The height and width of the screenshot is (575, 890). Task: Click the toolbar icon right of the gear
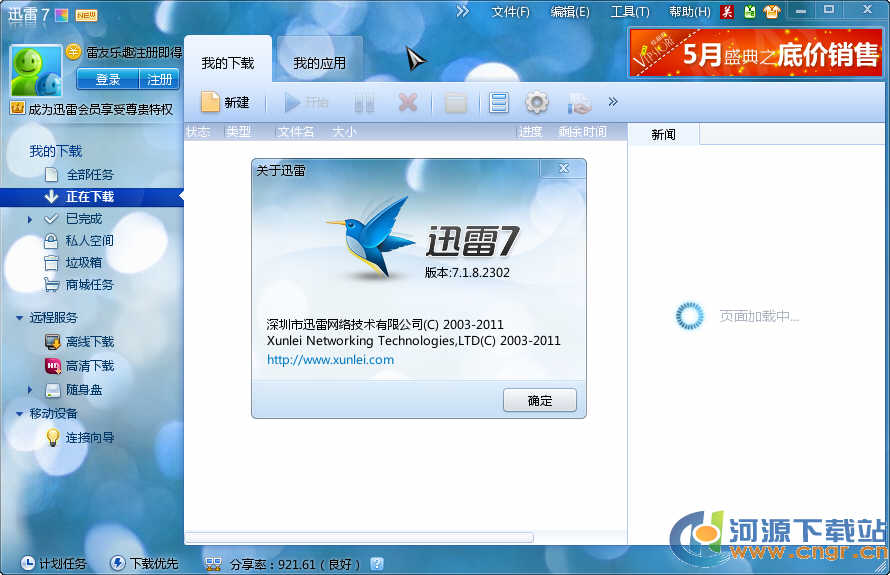click(x=580, y=103)
